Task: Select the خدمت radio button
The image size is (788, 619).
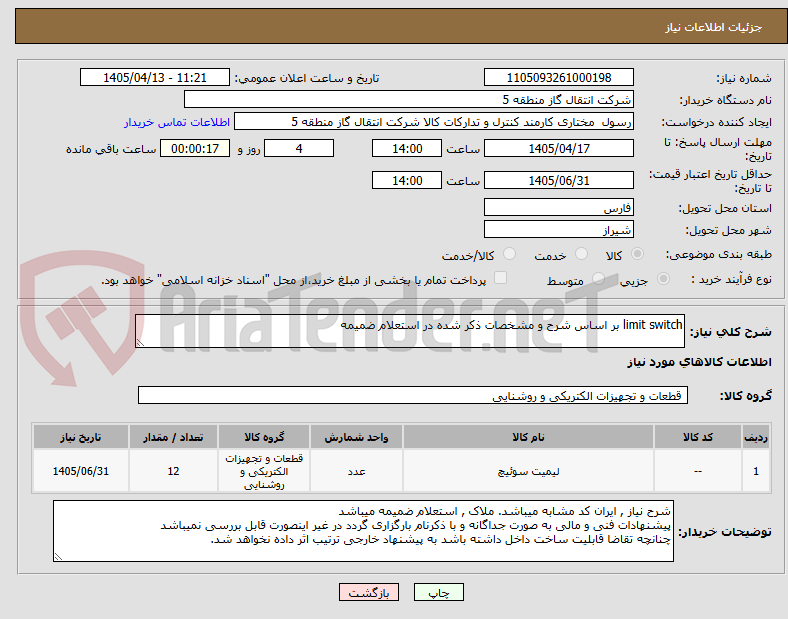Action: (581, 254)
